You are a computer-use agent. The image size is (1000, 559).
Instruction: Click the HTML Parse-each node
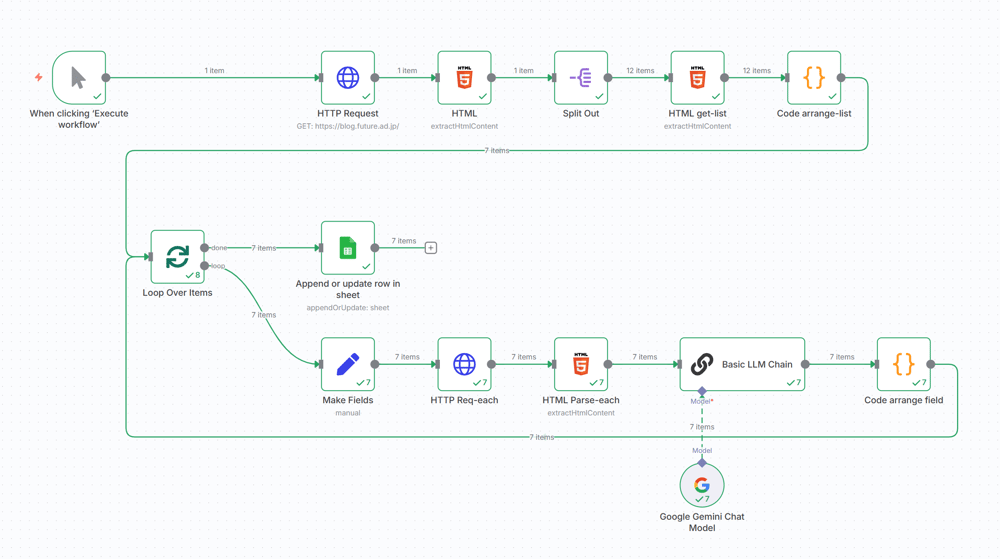(x=581, y=364)
